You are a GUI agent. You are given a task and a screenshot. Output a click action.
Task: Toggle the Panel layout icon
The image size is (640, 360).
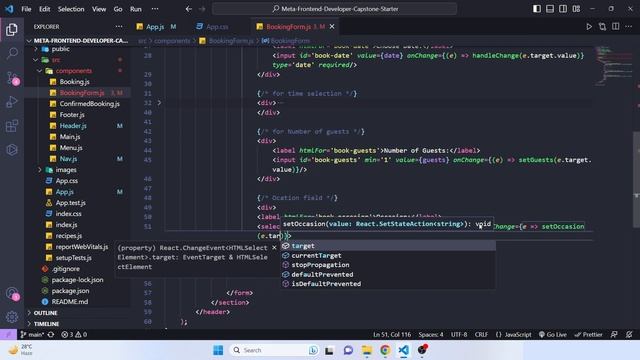(x=550, y=9)
